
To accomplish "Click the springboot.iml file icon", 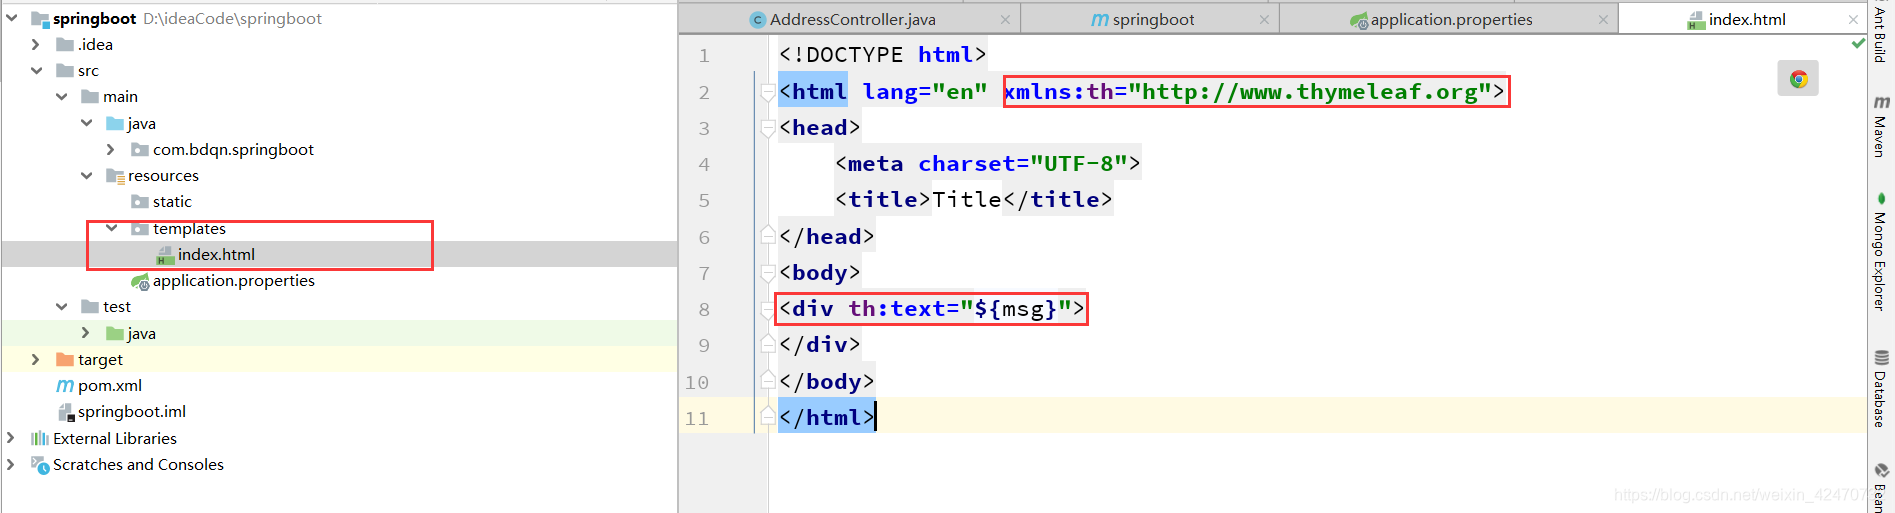I will tap(66, 412).
